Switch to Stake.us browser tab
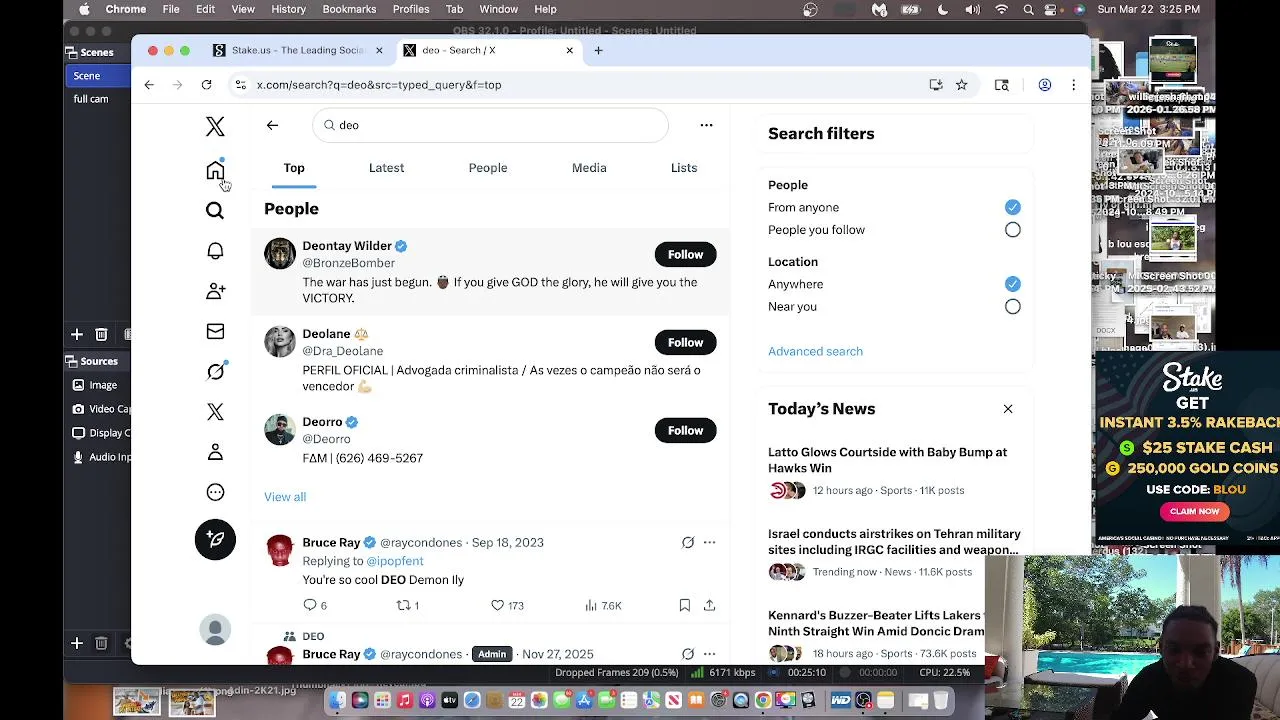 (298, 50)
